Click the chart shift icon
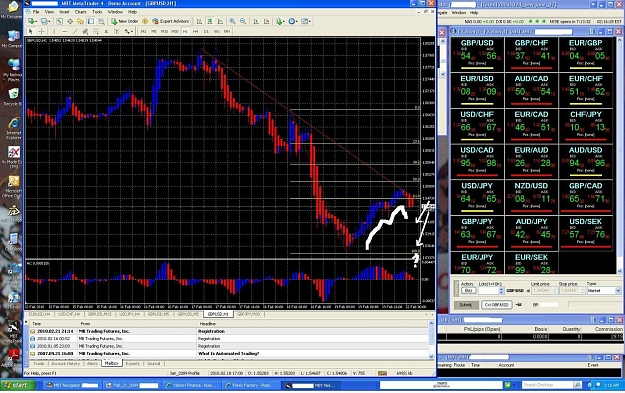 (x=266, y=21)
